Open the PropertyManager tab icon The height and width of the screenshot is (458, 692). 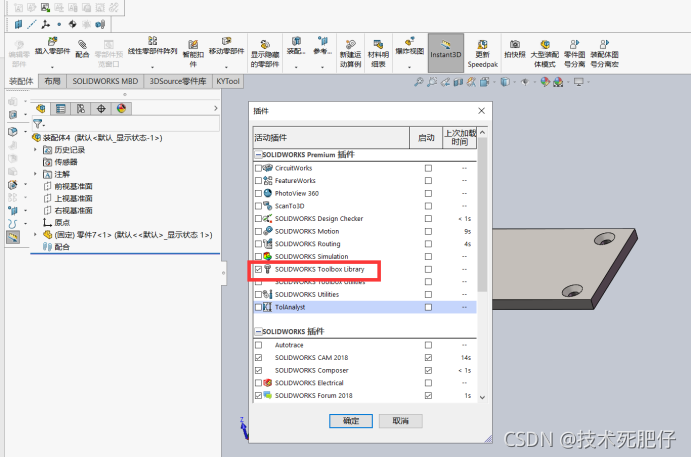click(60, 109)
